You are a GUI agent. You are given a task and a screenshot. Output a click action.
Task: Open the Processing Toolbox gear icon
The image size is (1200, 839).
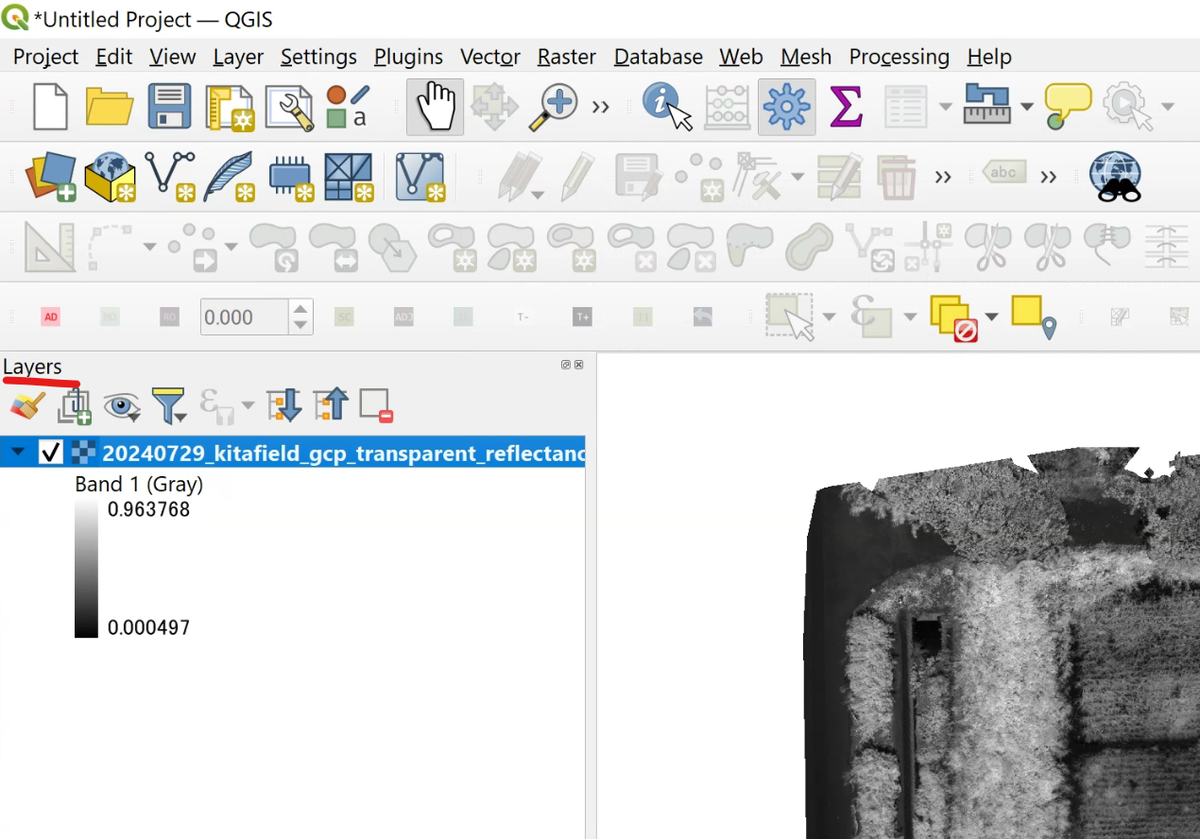point(787,107)
